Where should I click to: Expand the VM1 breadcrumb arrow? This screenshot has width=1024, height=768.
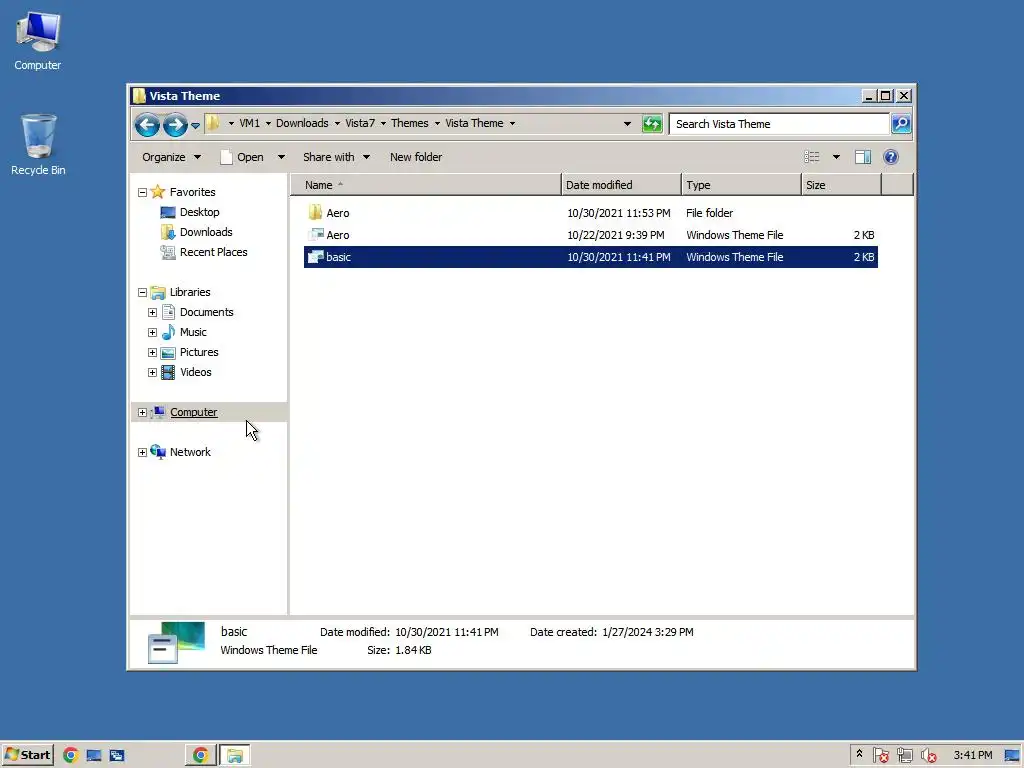pyautogui.click(x=268, y=123)
